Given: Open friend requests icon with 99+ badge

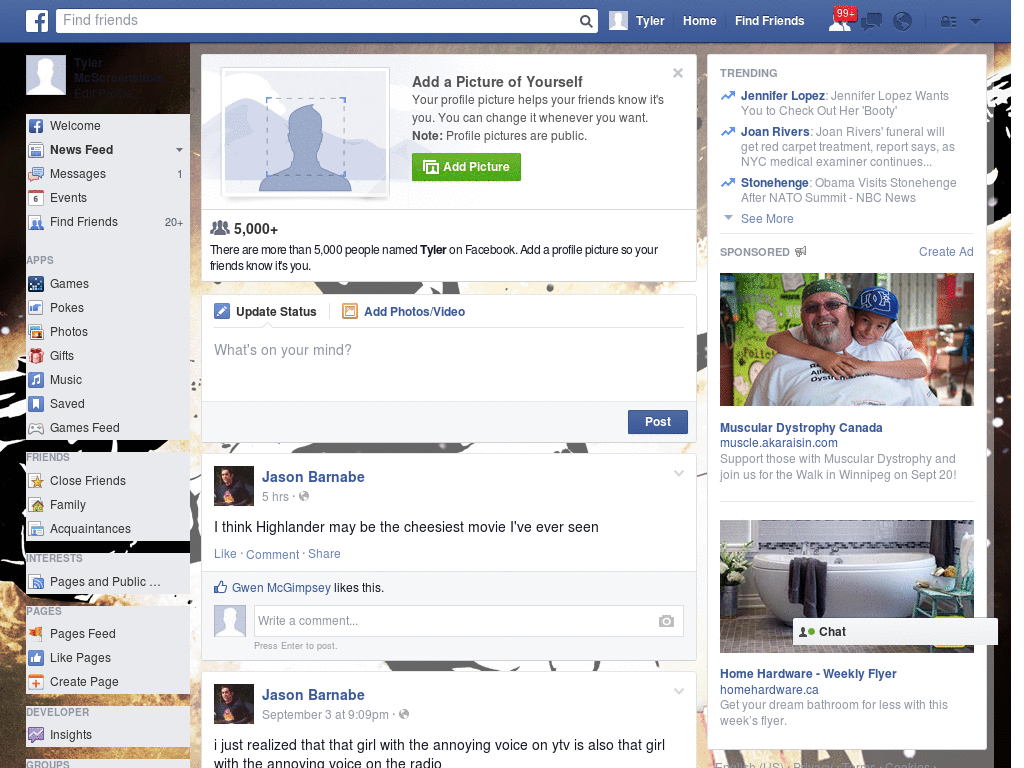Looking at the screenshot, I should point(841,20).
